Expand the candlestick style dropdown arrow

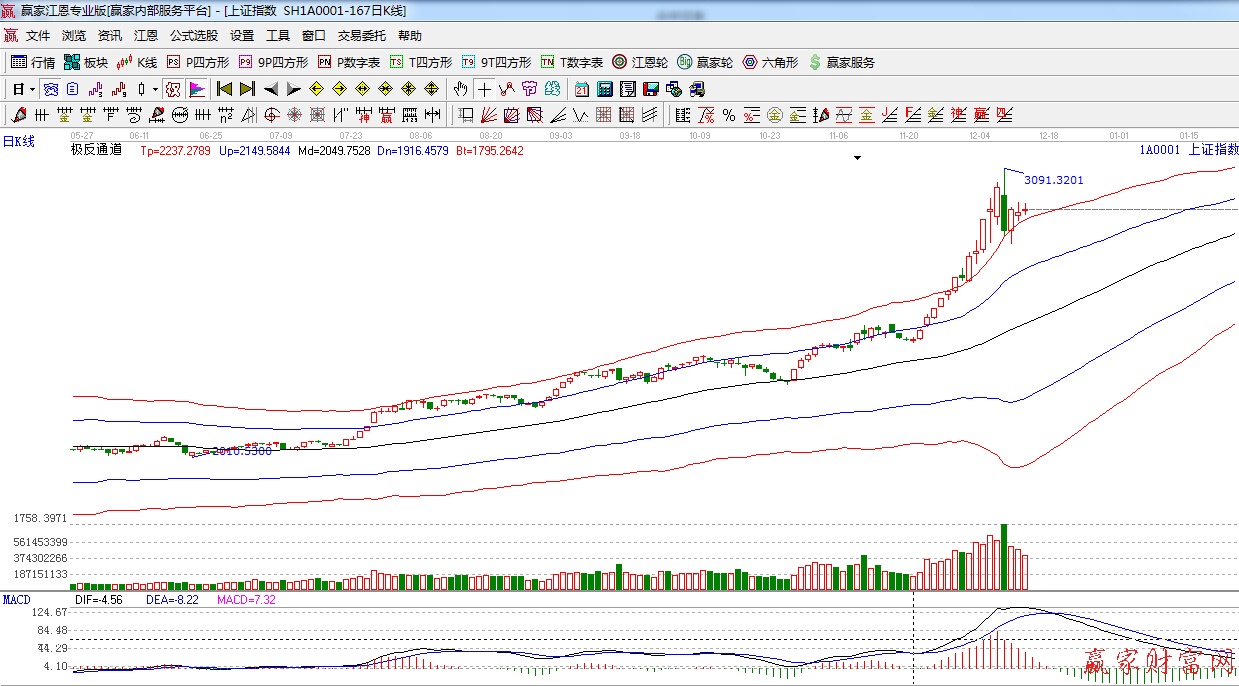click(154, 89)
